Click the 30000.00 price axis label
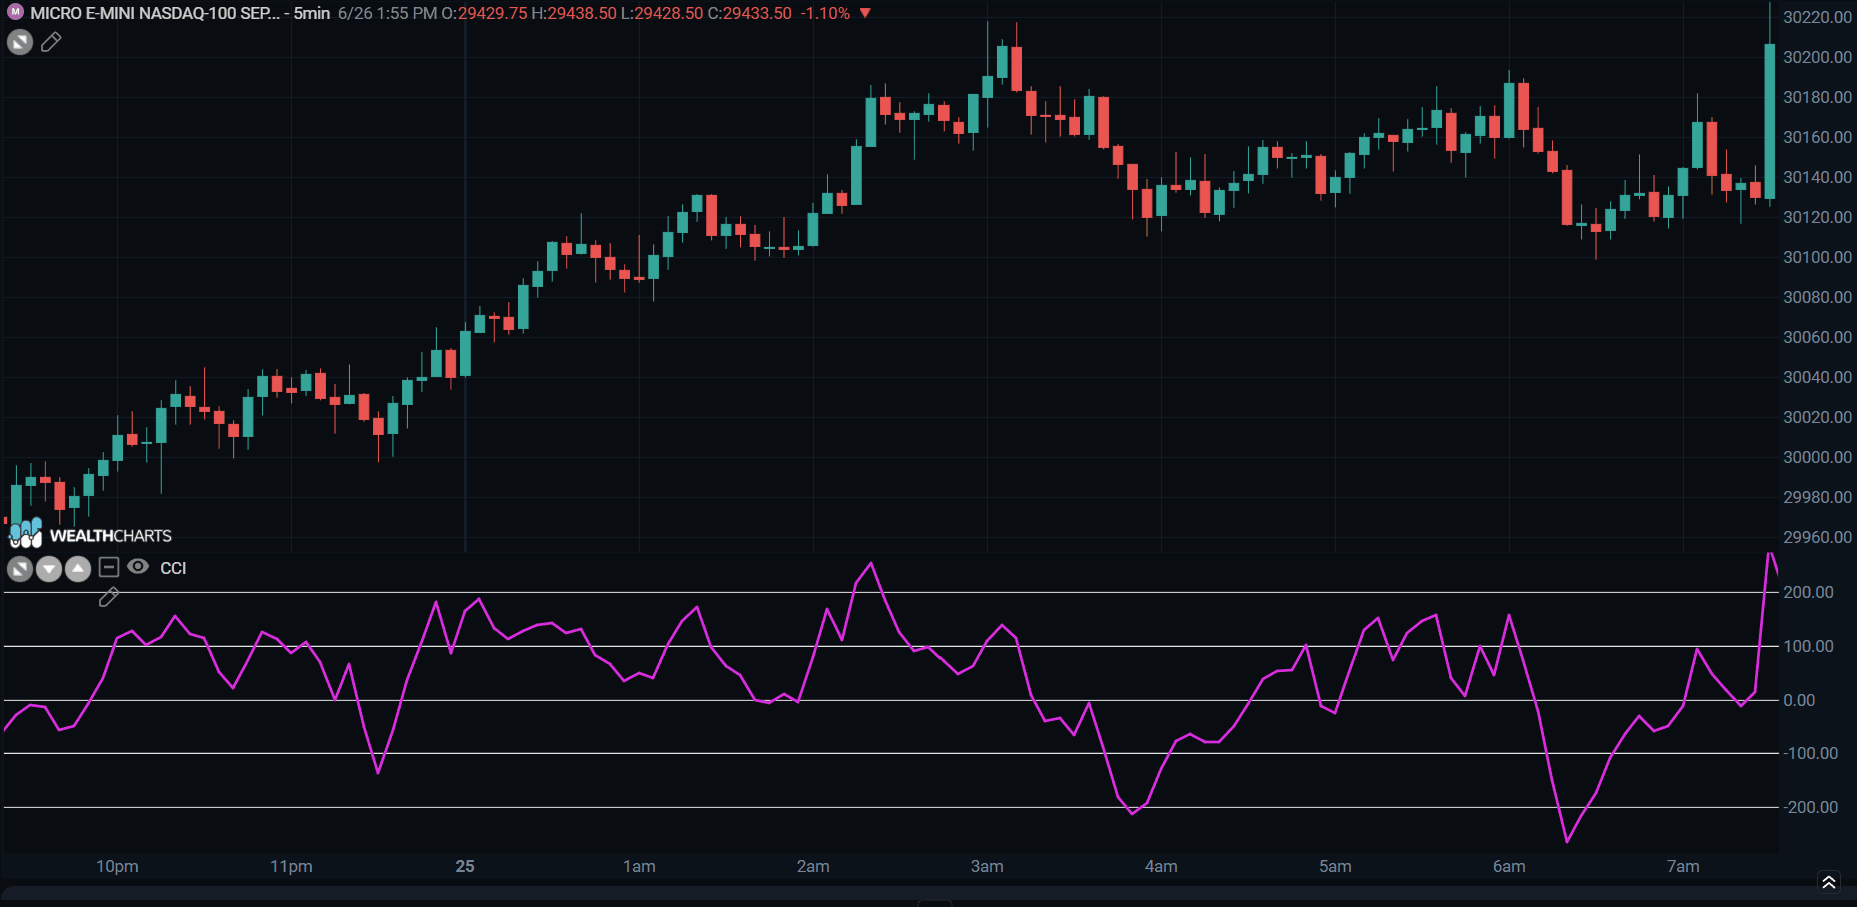Screen dimensions: 1857x907 (1817, 457)
